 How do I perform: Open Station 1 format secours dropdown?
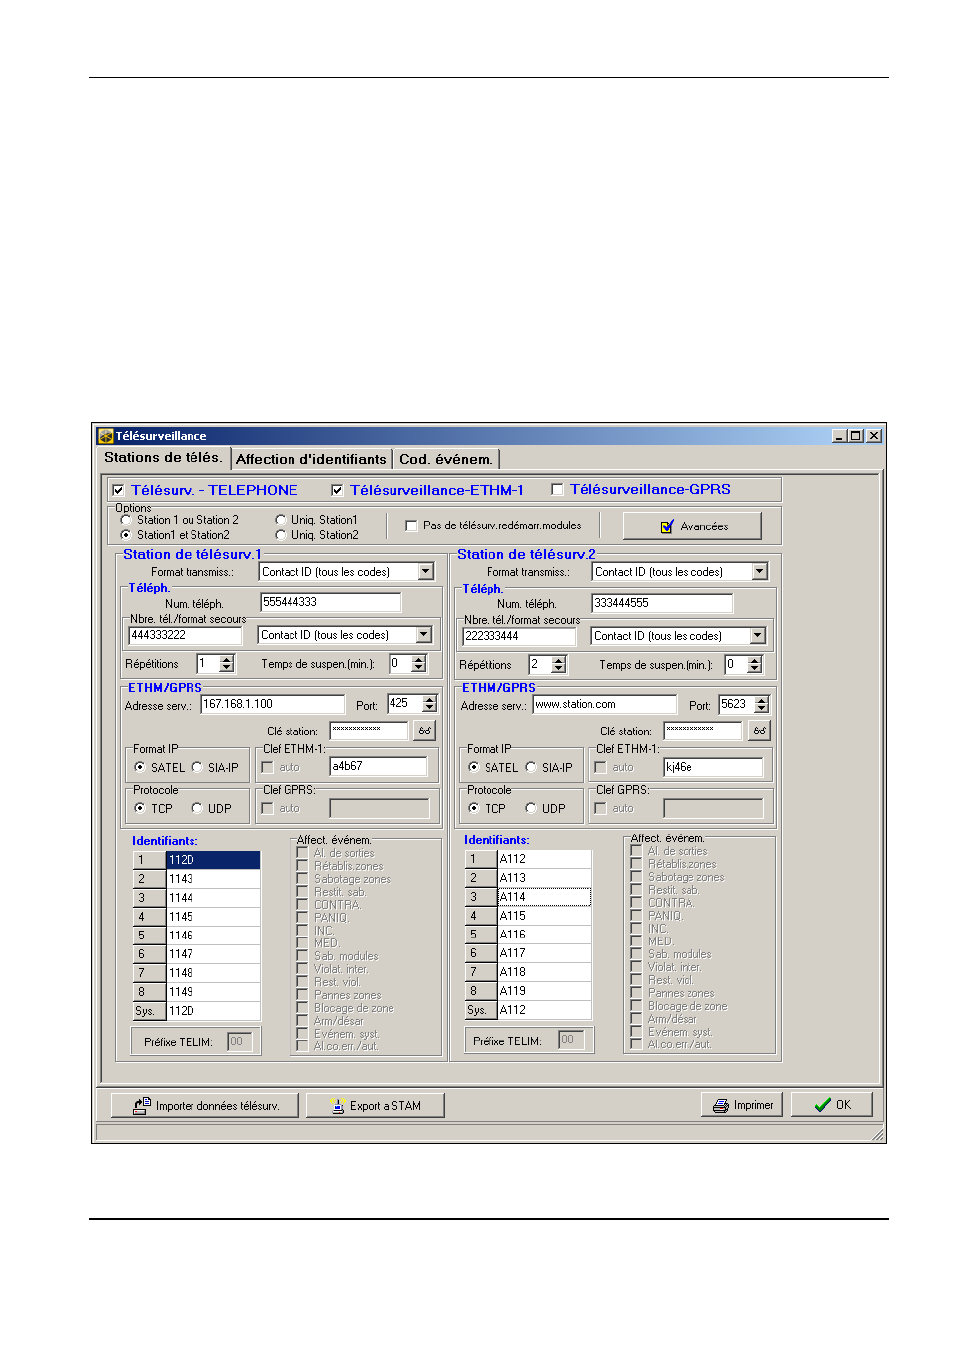[424, 635]
